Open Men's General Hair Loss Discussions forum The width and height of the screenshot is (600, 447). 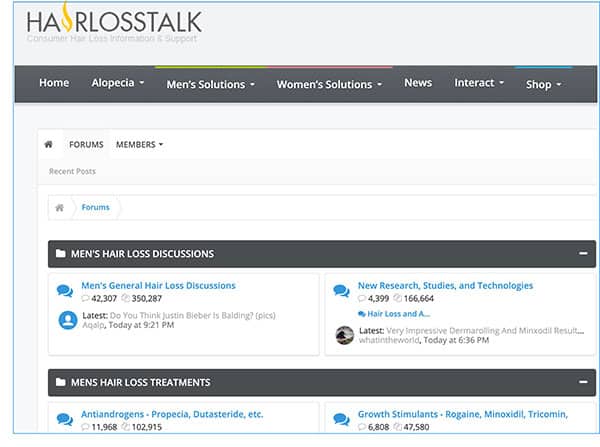point(158,285)
